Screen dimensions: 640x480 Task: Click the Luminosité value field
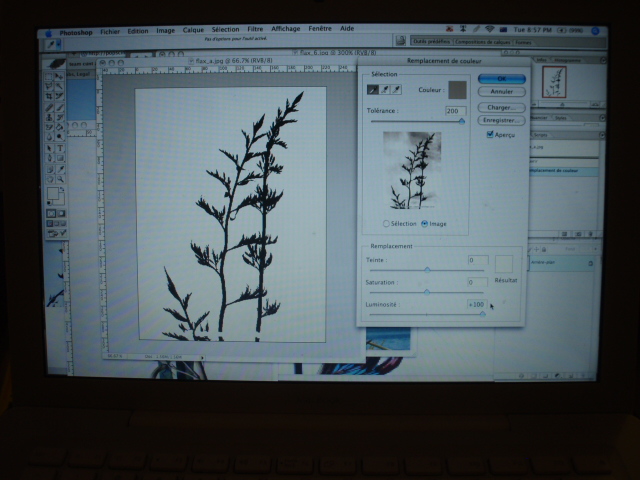click(477, 304)
